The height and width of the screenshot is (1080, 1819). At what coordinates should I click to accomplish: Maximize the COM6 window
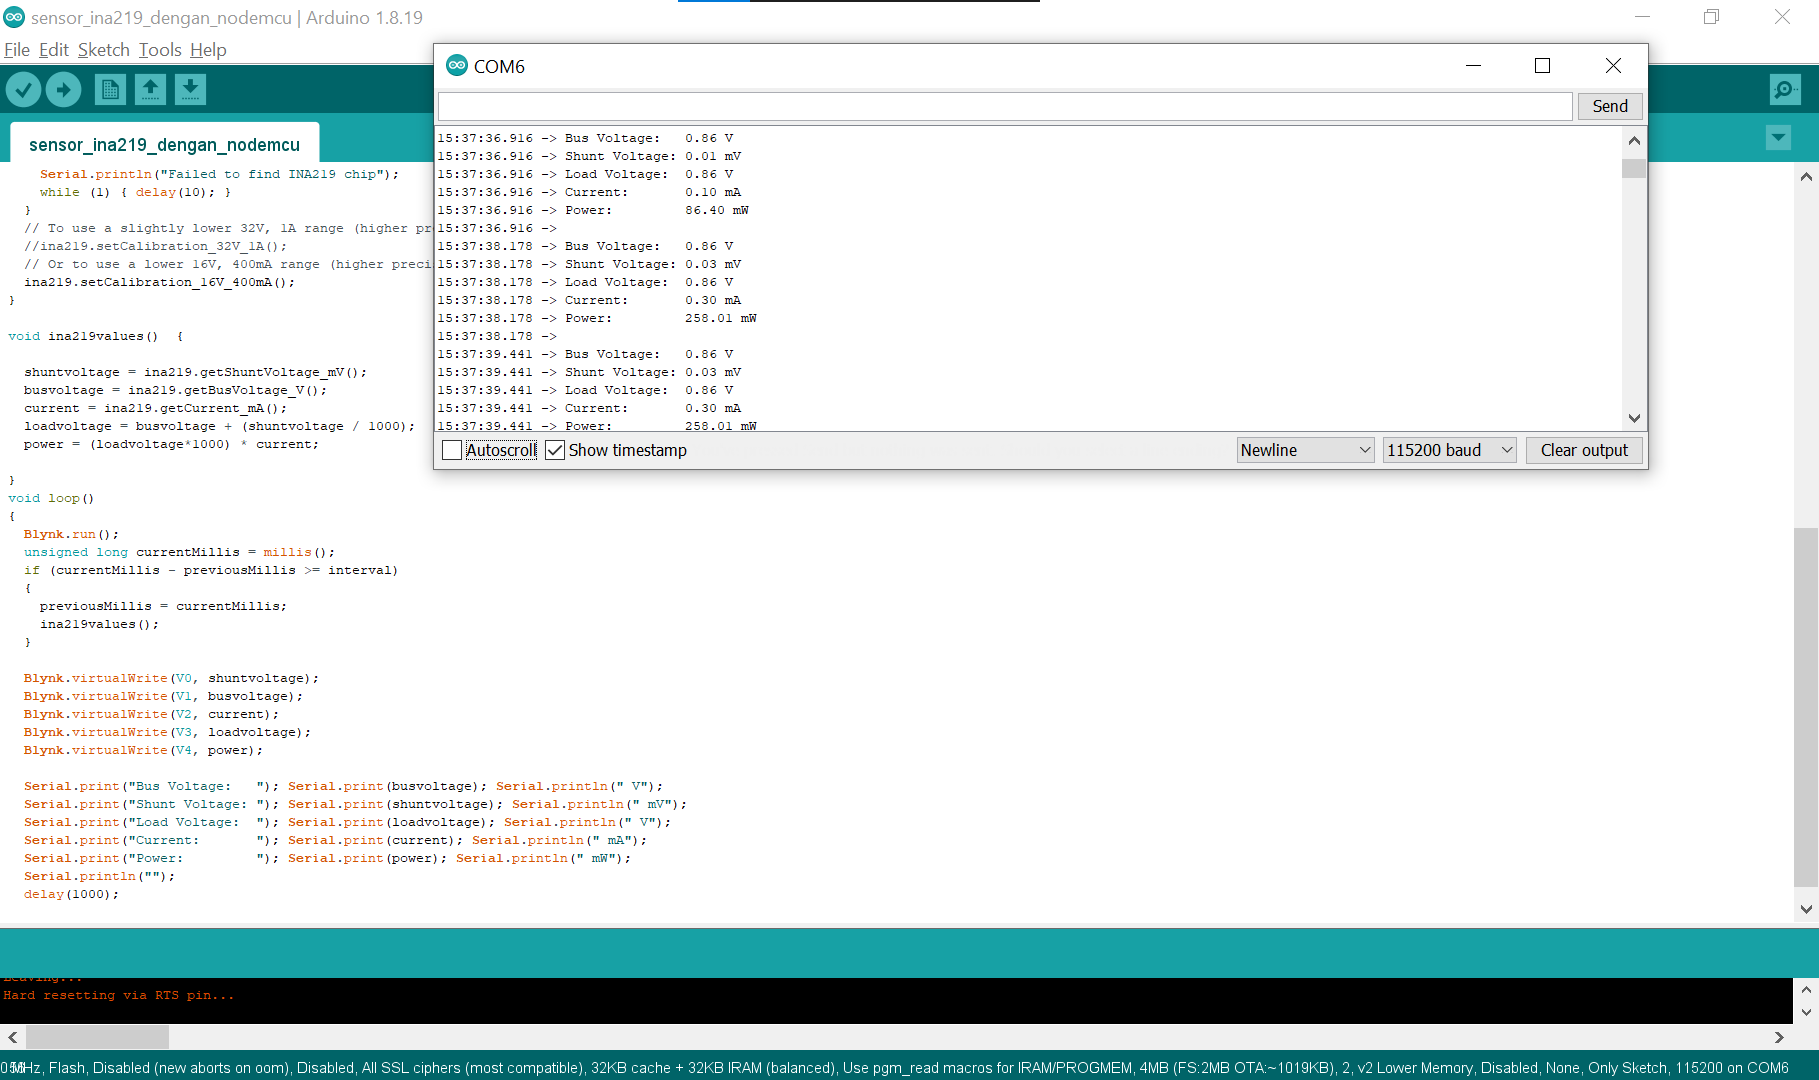click(x=1542, y=65)
